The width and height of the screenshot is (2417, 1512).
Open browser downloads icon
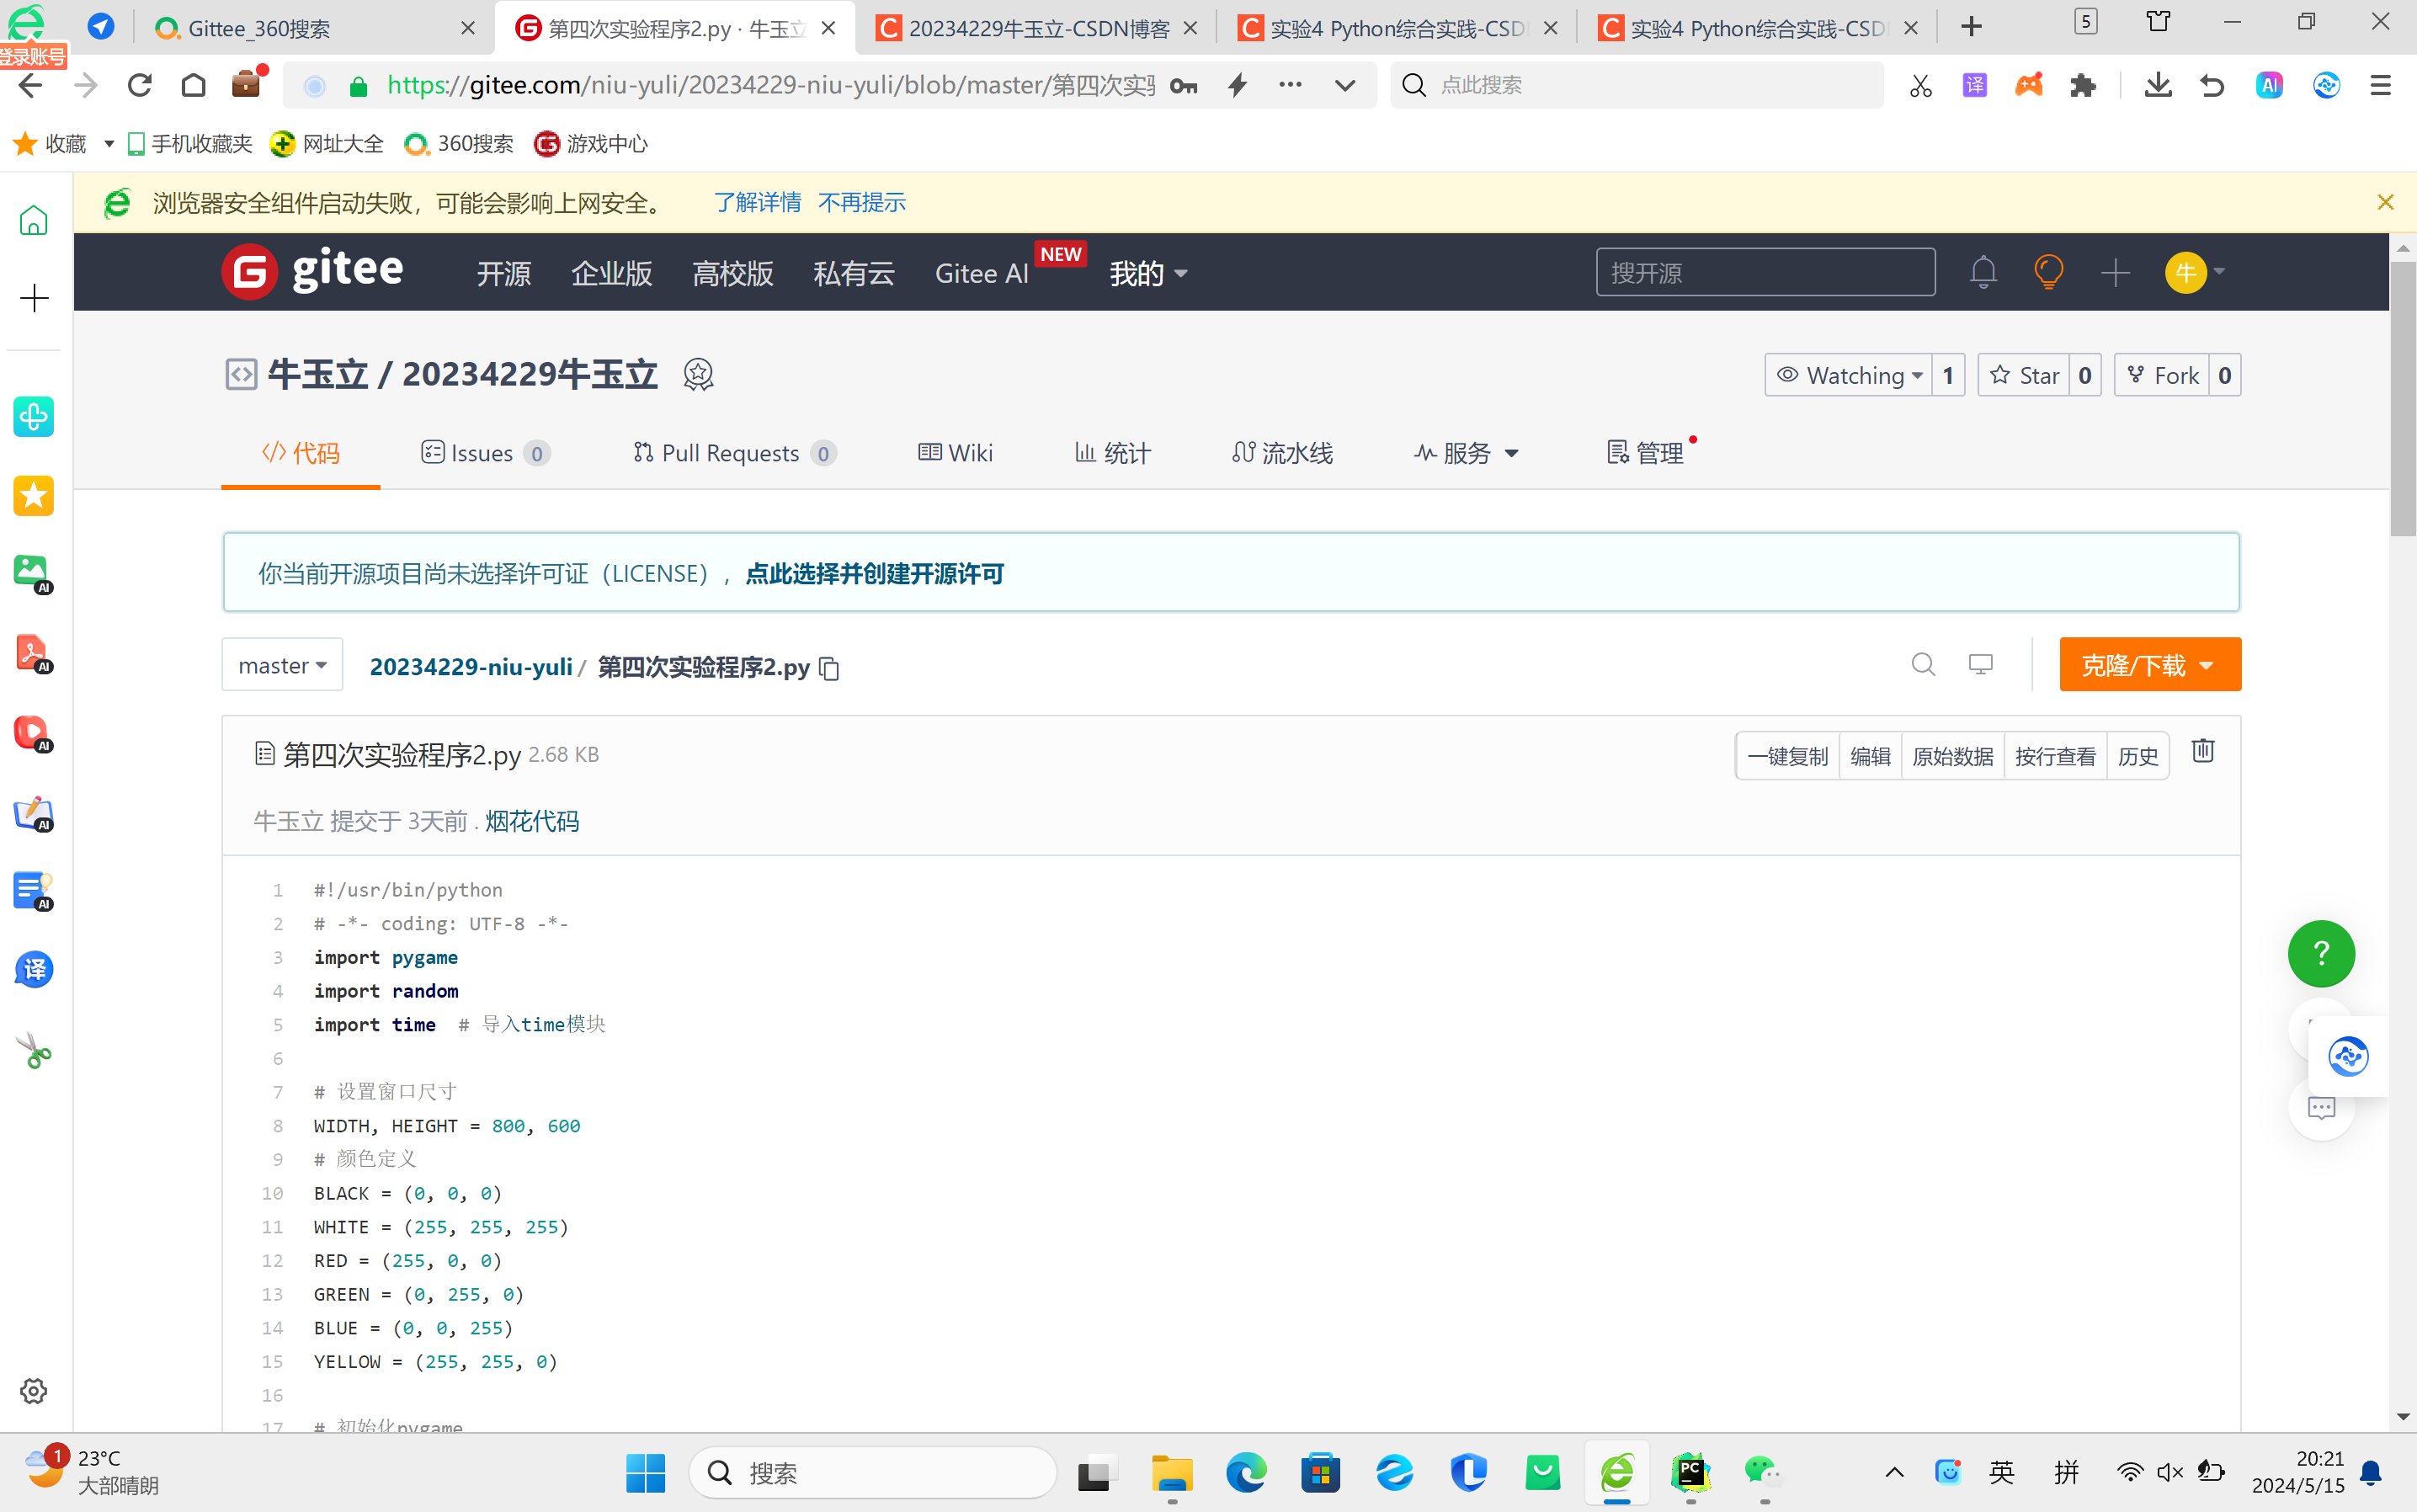[x=2158, y=86]
